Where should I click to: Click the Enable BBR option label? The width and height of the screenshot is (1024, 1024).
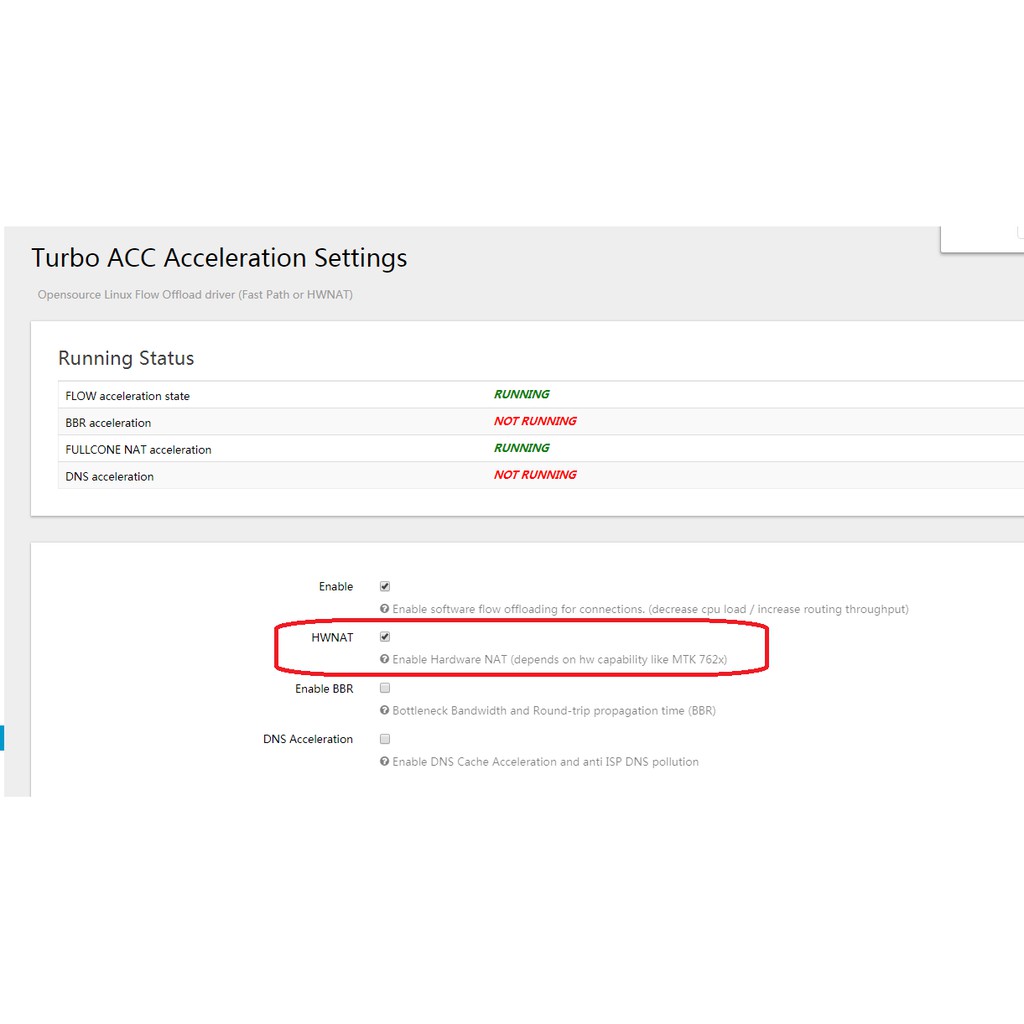tap(324, 689)
